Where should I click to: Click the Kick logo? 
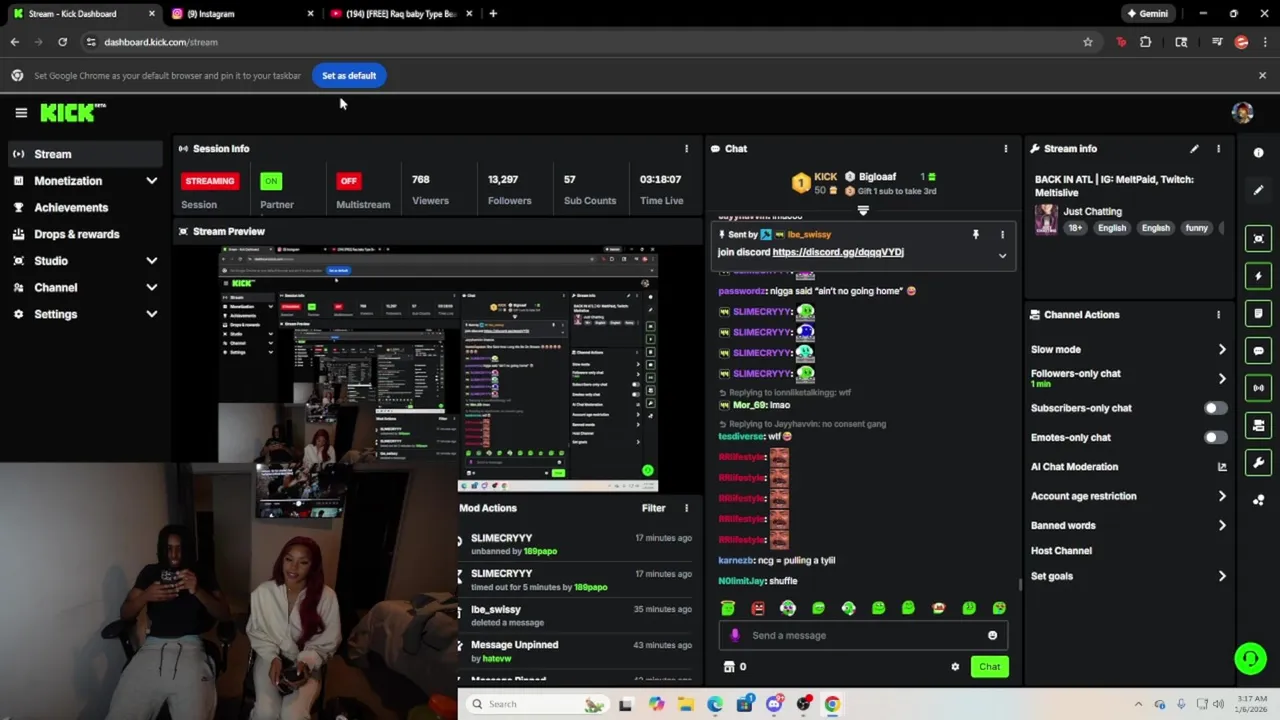coord(72,113)
